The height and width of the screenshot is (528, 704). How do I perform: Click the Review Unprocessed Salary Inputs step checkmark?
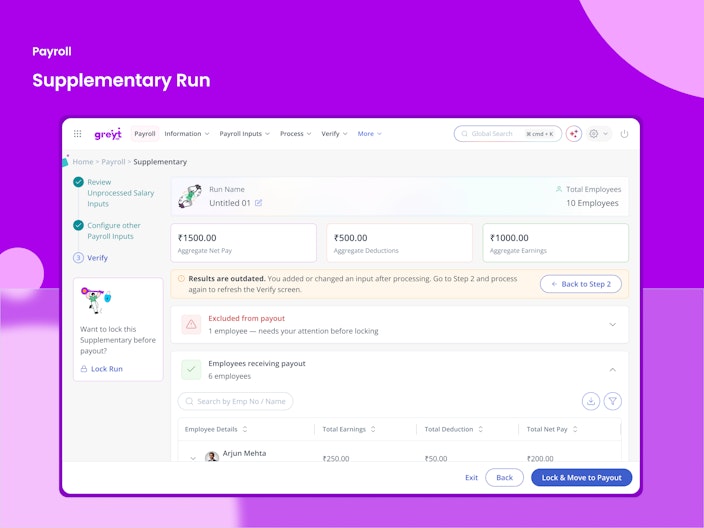(x=78, y=182)
